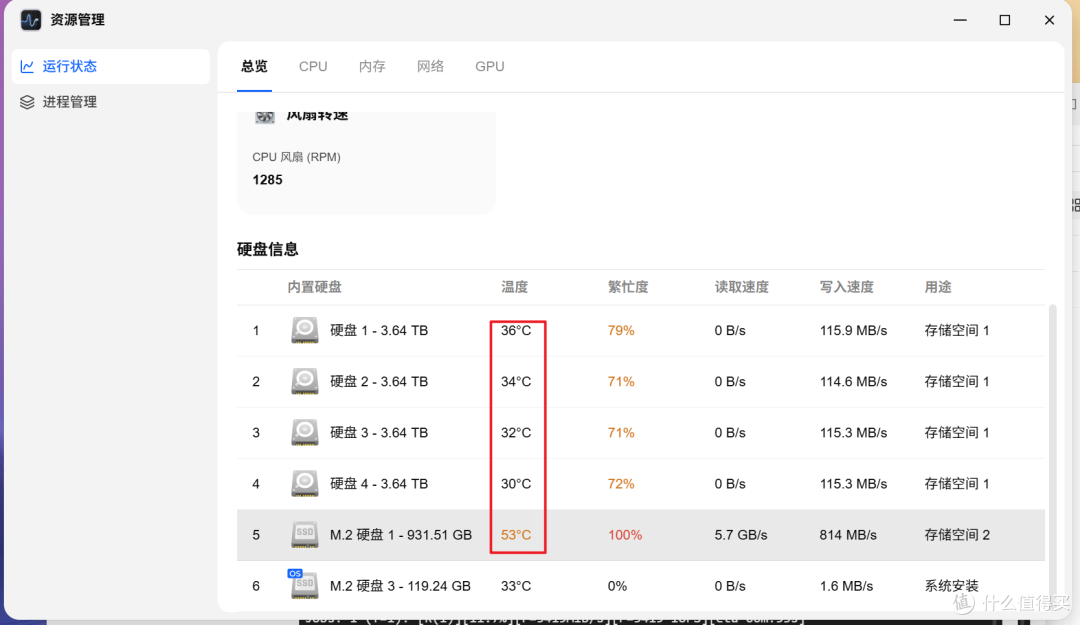Click the 运行状态 chart icon in sidebar

[27, 66]
